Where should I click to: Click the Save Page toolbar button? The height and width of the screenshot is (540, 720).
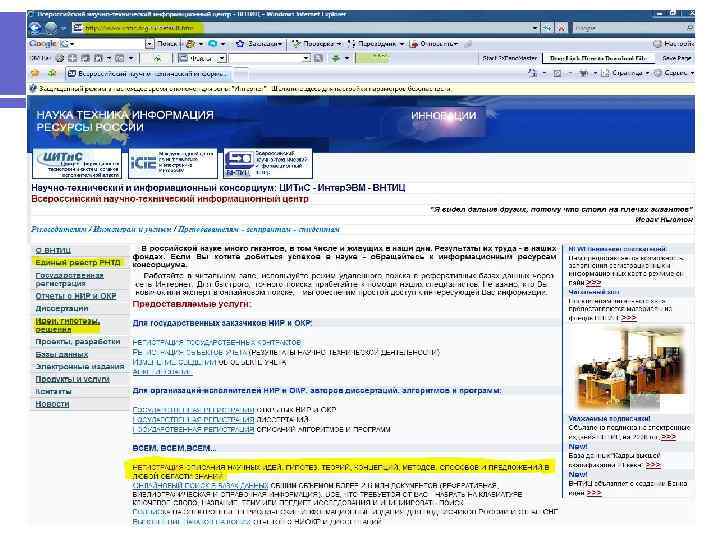tap(676, 58)
